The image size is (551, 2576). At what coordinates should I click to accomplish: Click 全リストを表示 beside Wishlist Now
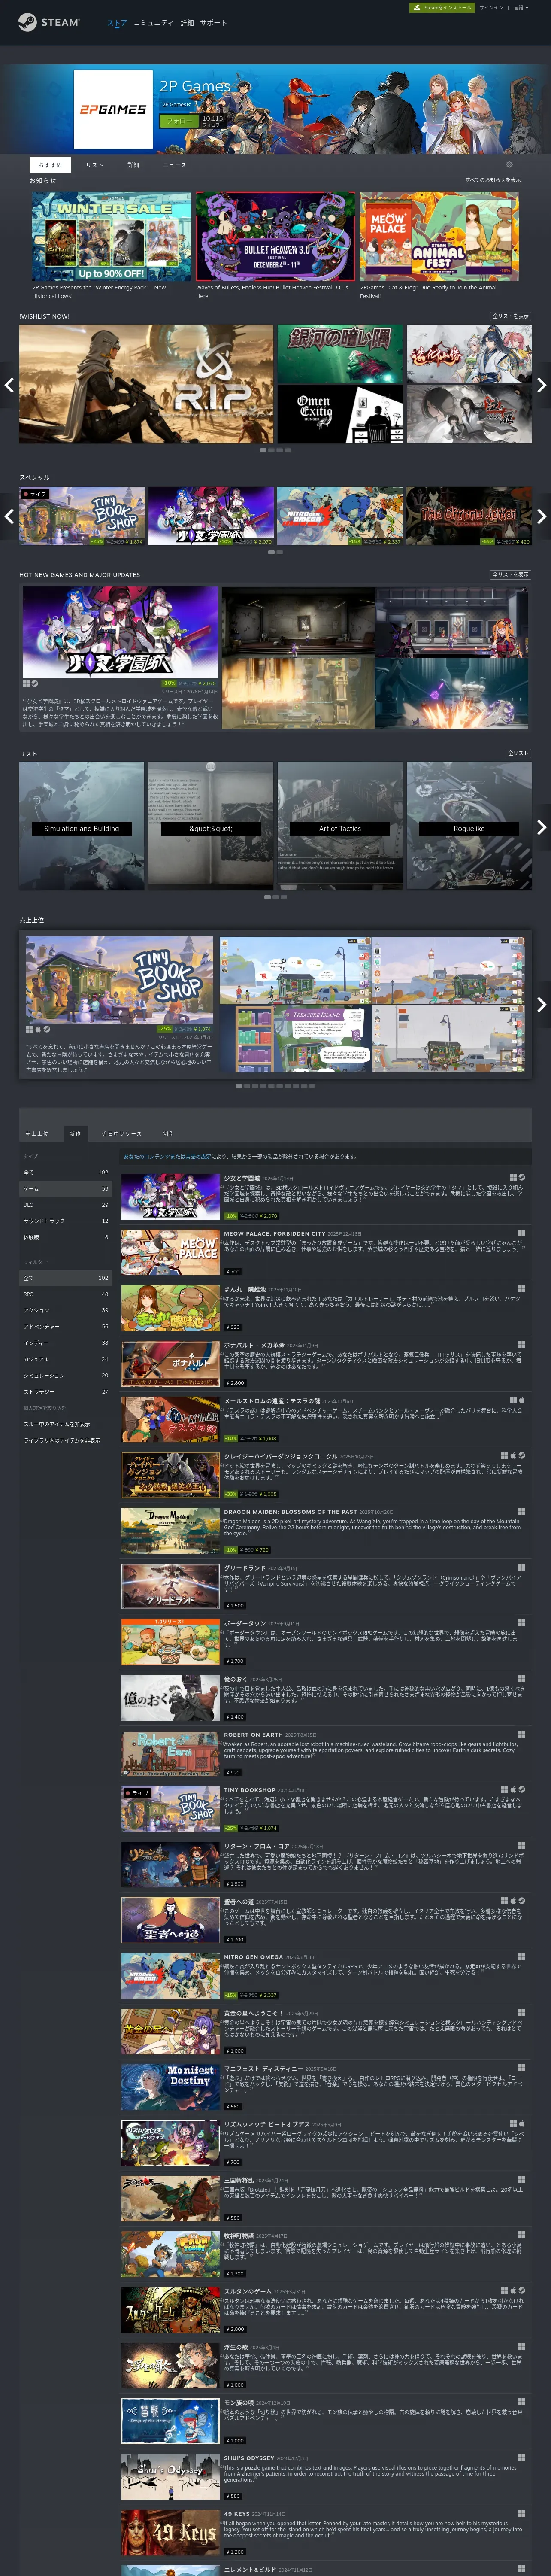pos(510,316)
